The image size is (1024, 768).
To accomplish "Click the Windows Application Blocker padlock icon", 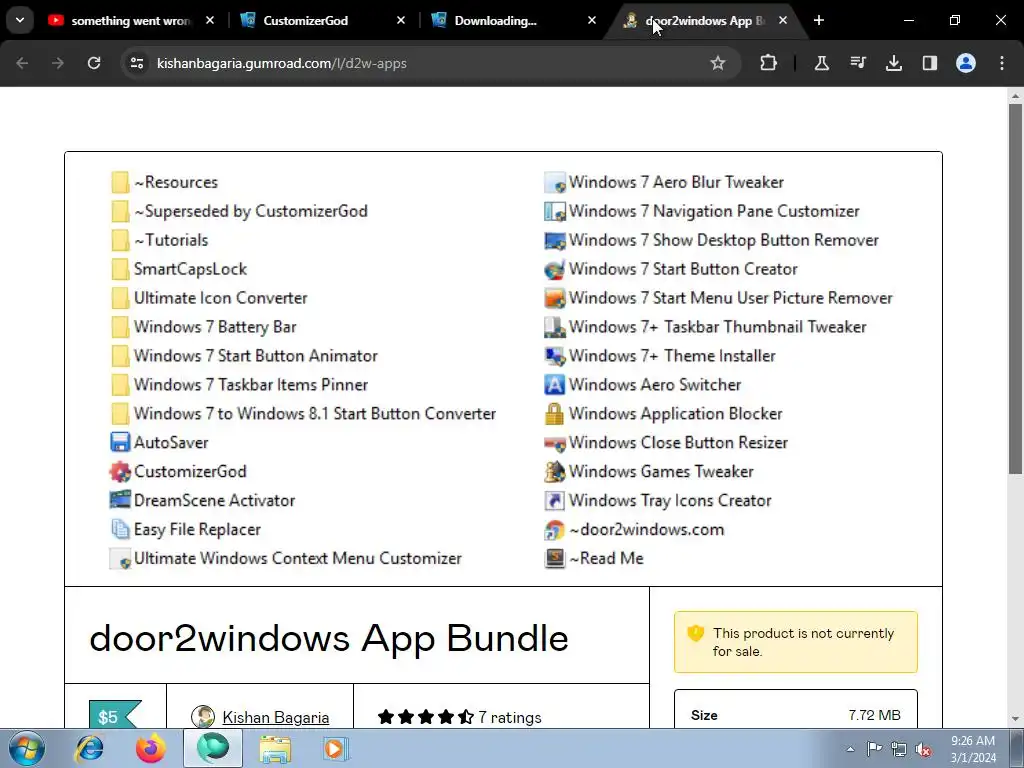I will click(x=554, y=413).
